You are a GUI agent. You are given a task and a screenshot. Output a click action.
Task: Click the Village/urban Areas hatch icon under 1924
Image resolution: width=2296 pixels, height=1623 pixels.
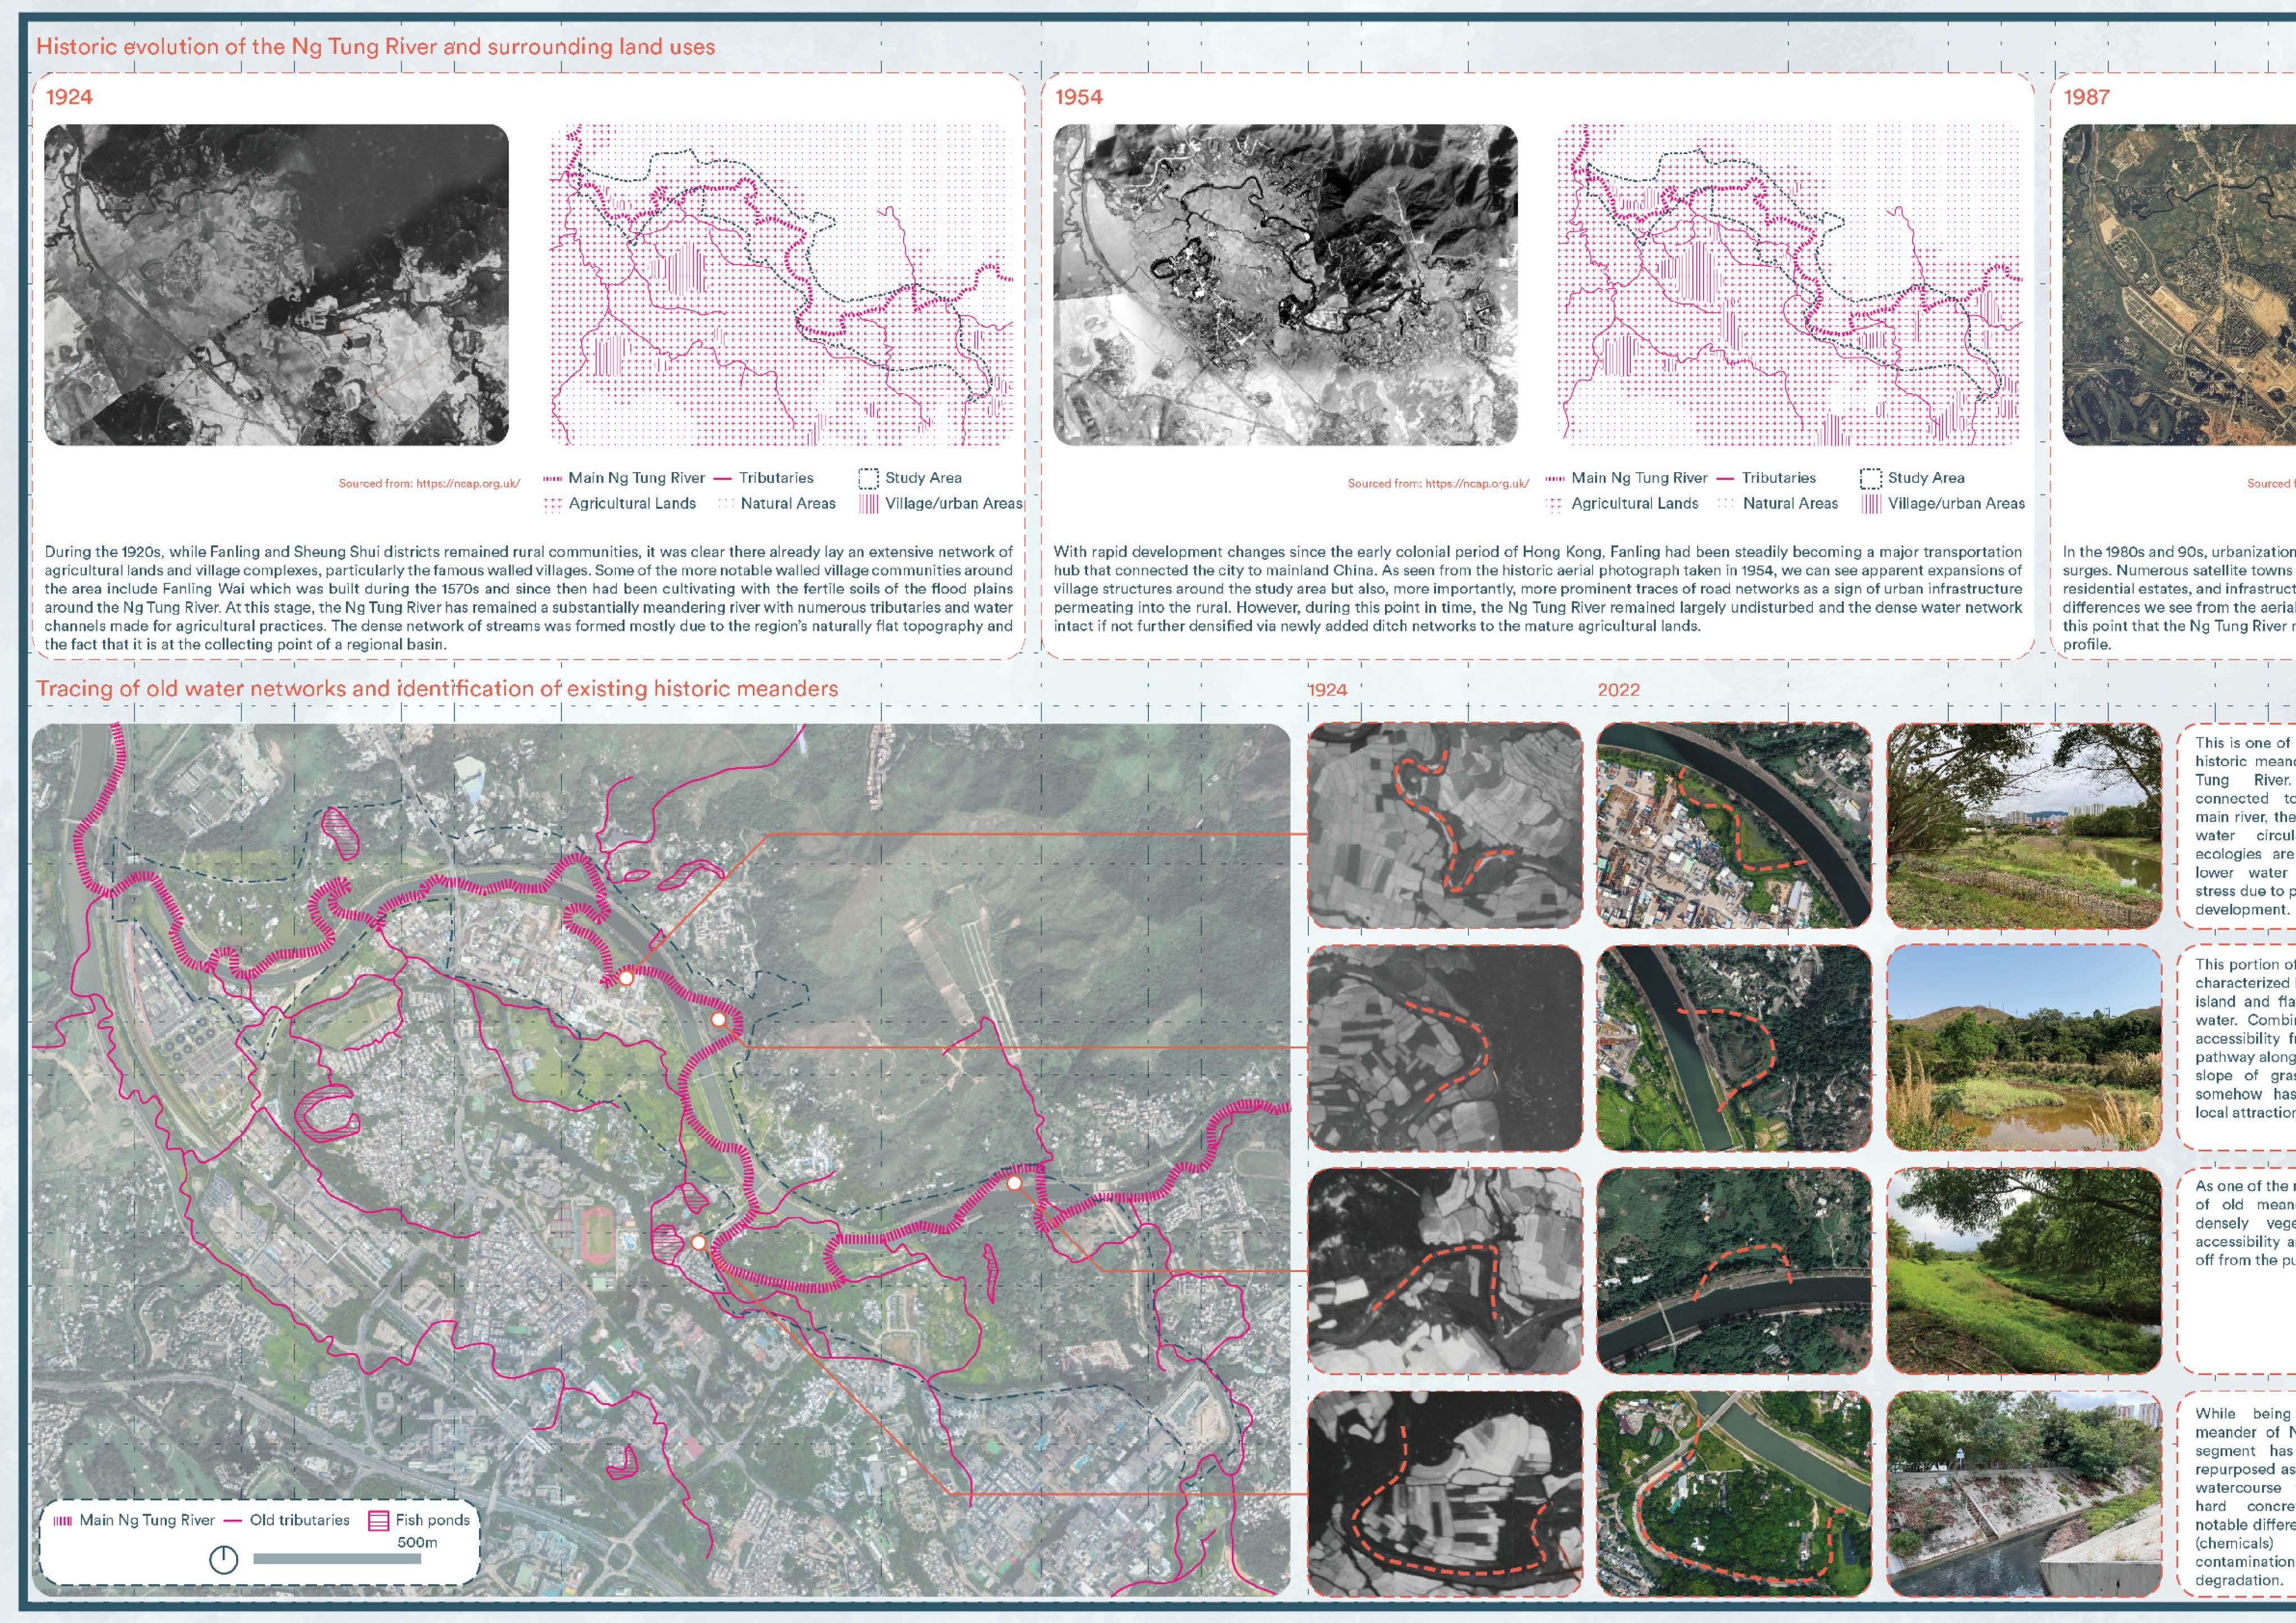pyautogui.click(x=868, y=504)
